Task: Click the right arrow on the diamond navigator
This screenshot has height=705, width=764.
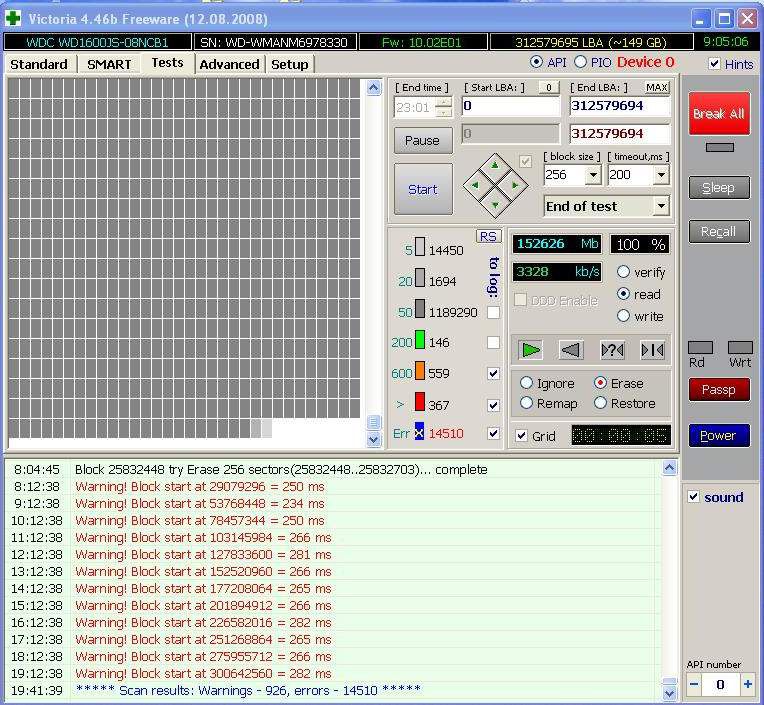Action: click(515, 185)
